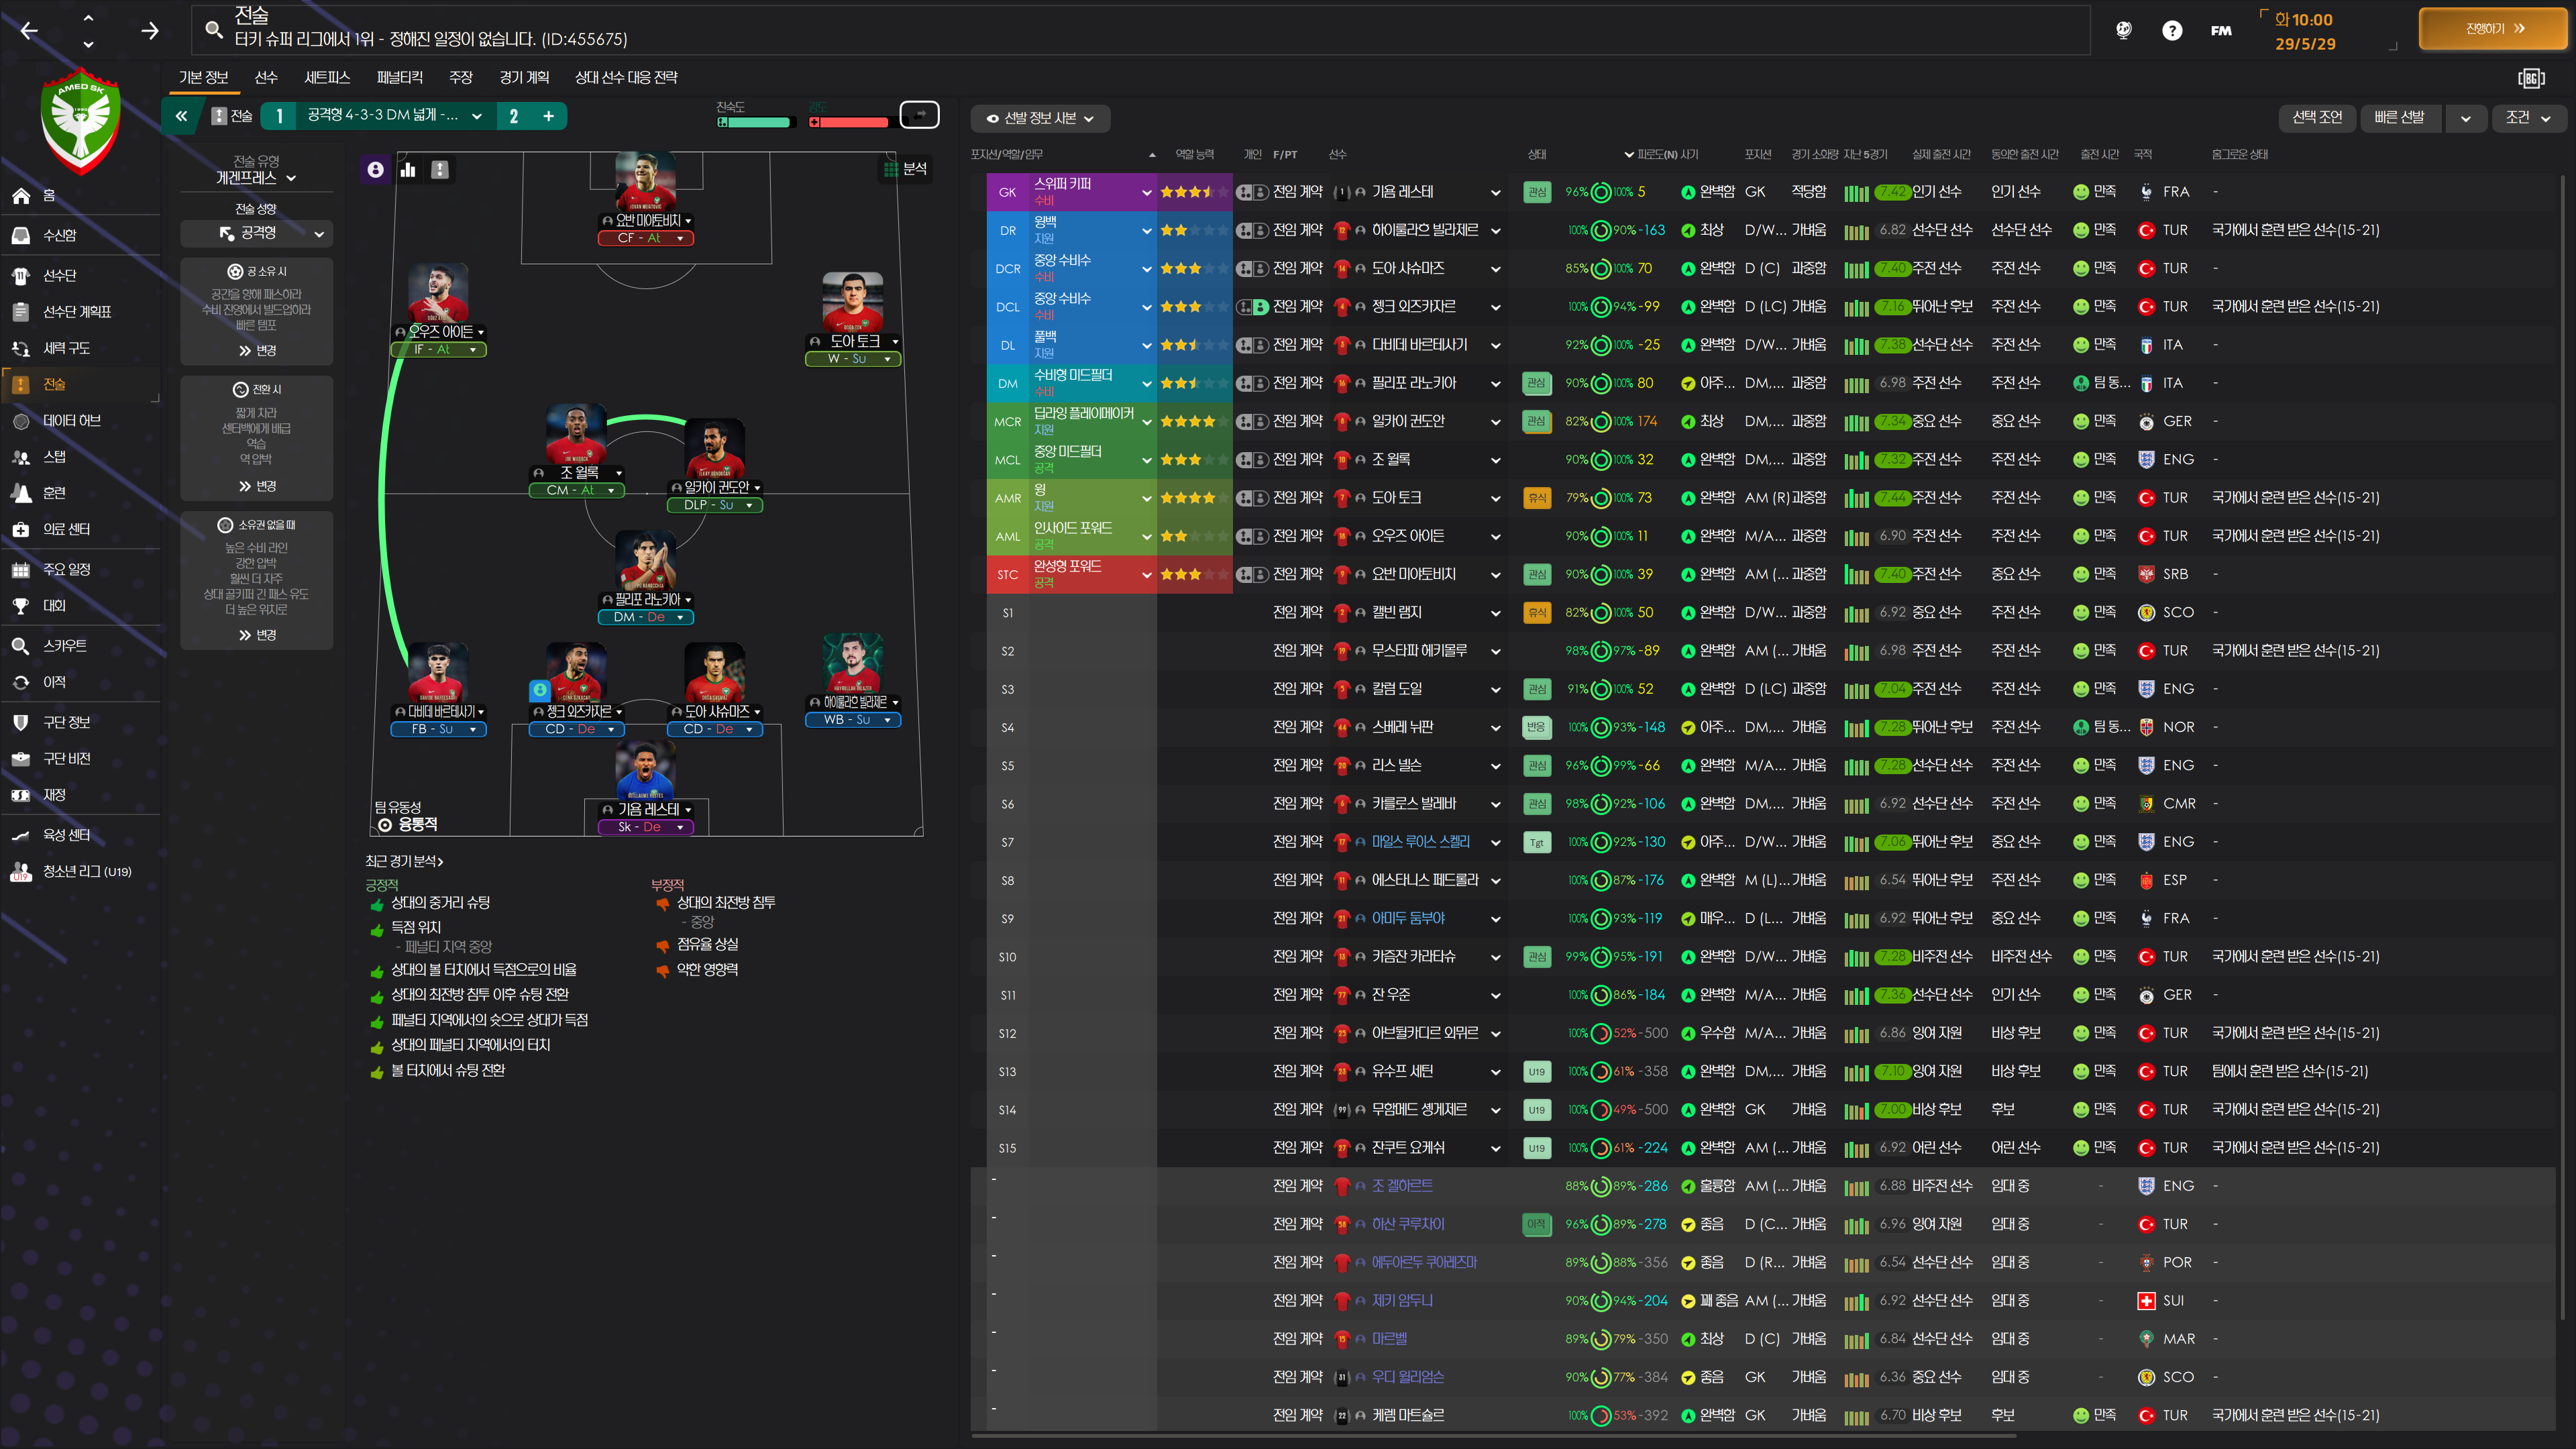Open the Training (훈련) sidebar section
2576x1449 pixels.
[54, 493]
